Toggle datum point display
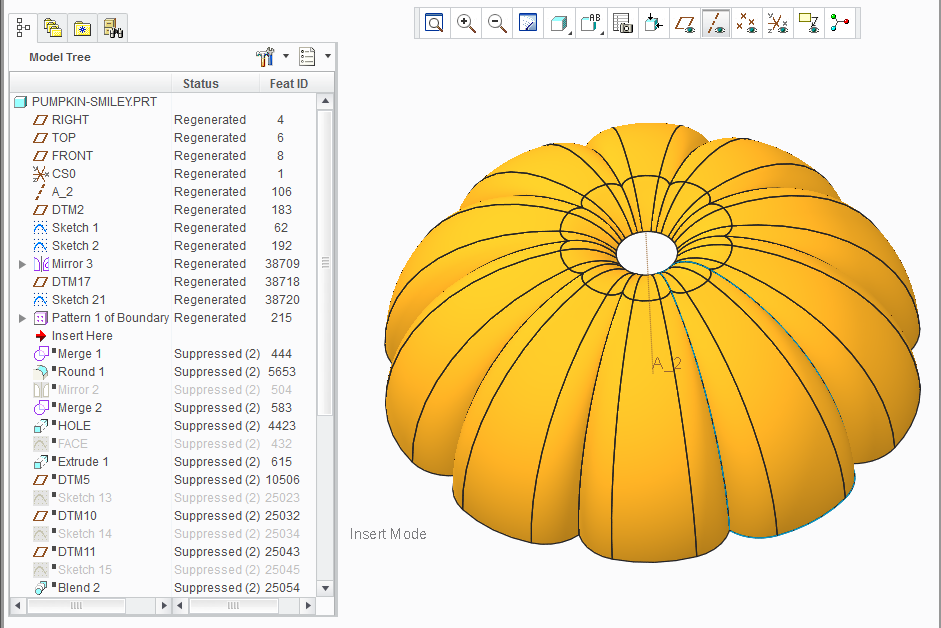 coord(747,23)
